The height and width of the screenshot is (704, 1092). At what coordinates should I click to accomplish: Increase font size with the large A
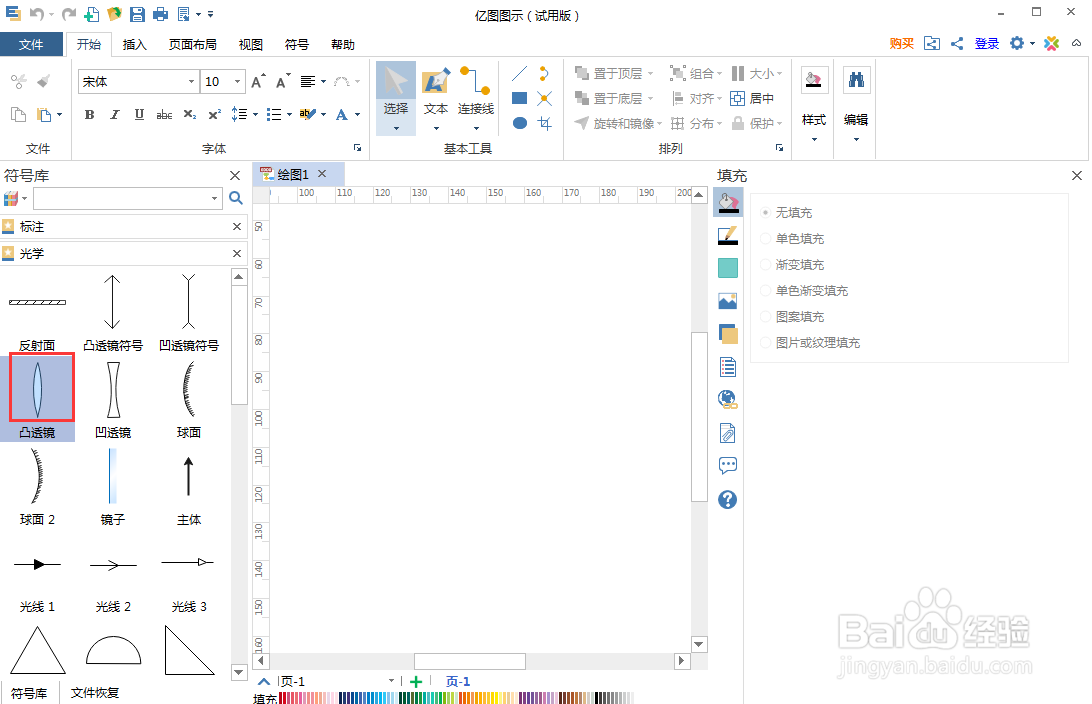pos(258,81)
